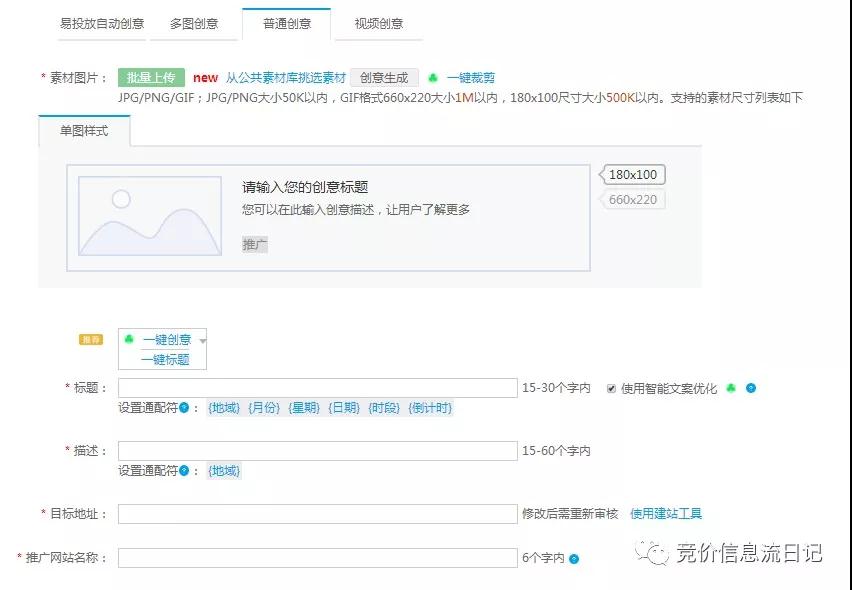Select the 180x100 size option
The width and height of the screenshot is (852, 590).
pyautogui.click(x=632, y=175)
